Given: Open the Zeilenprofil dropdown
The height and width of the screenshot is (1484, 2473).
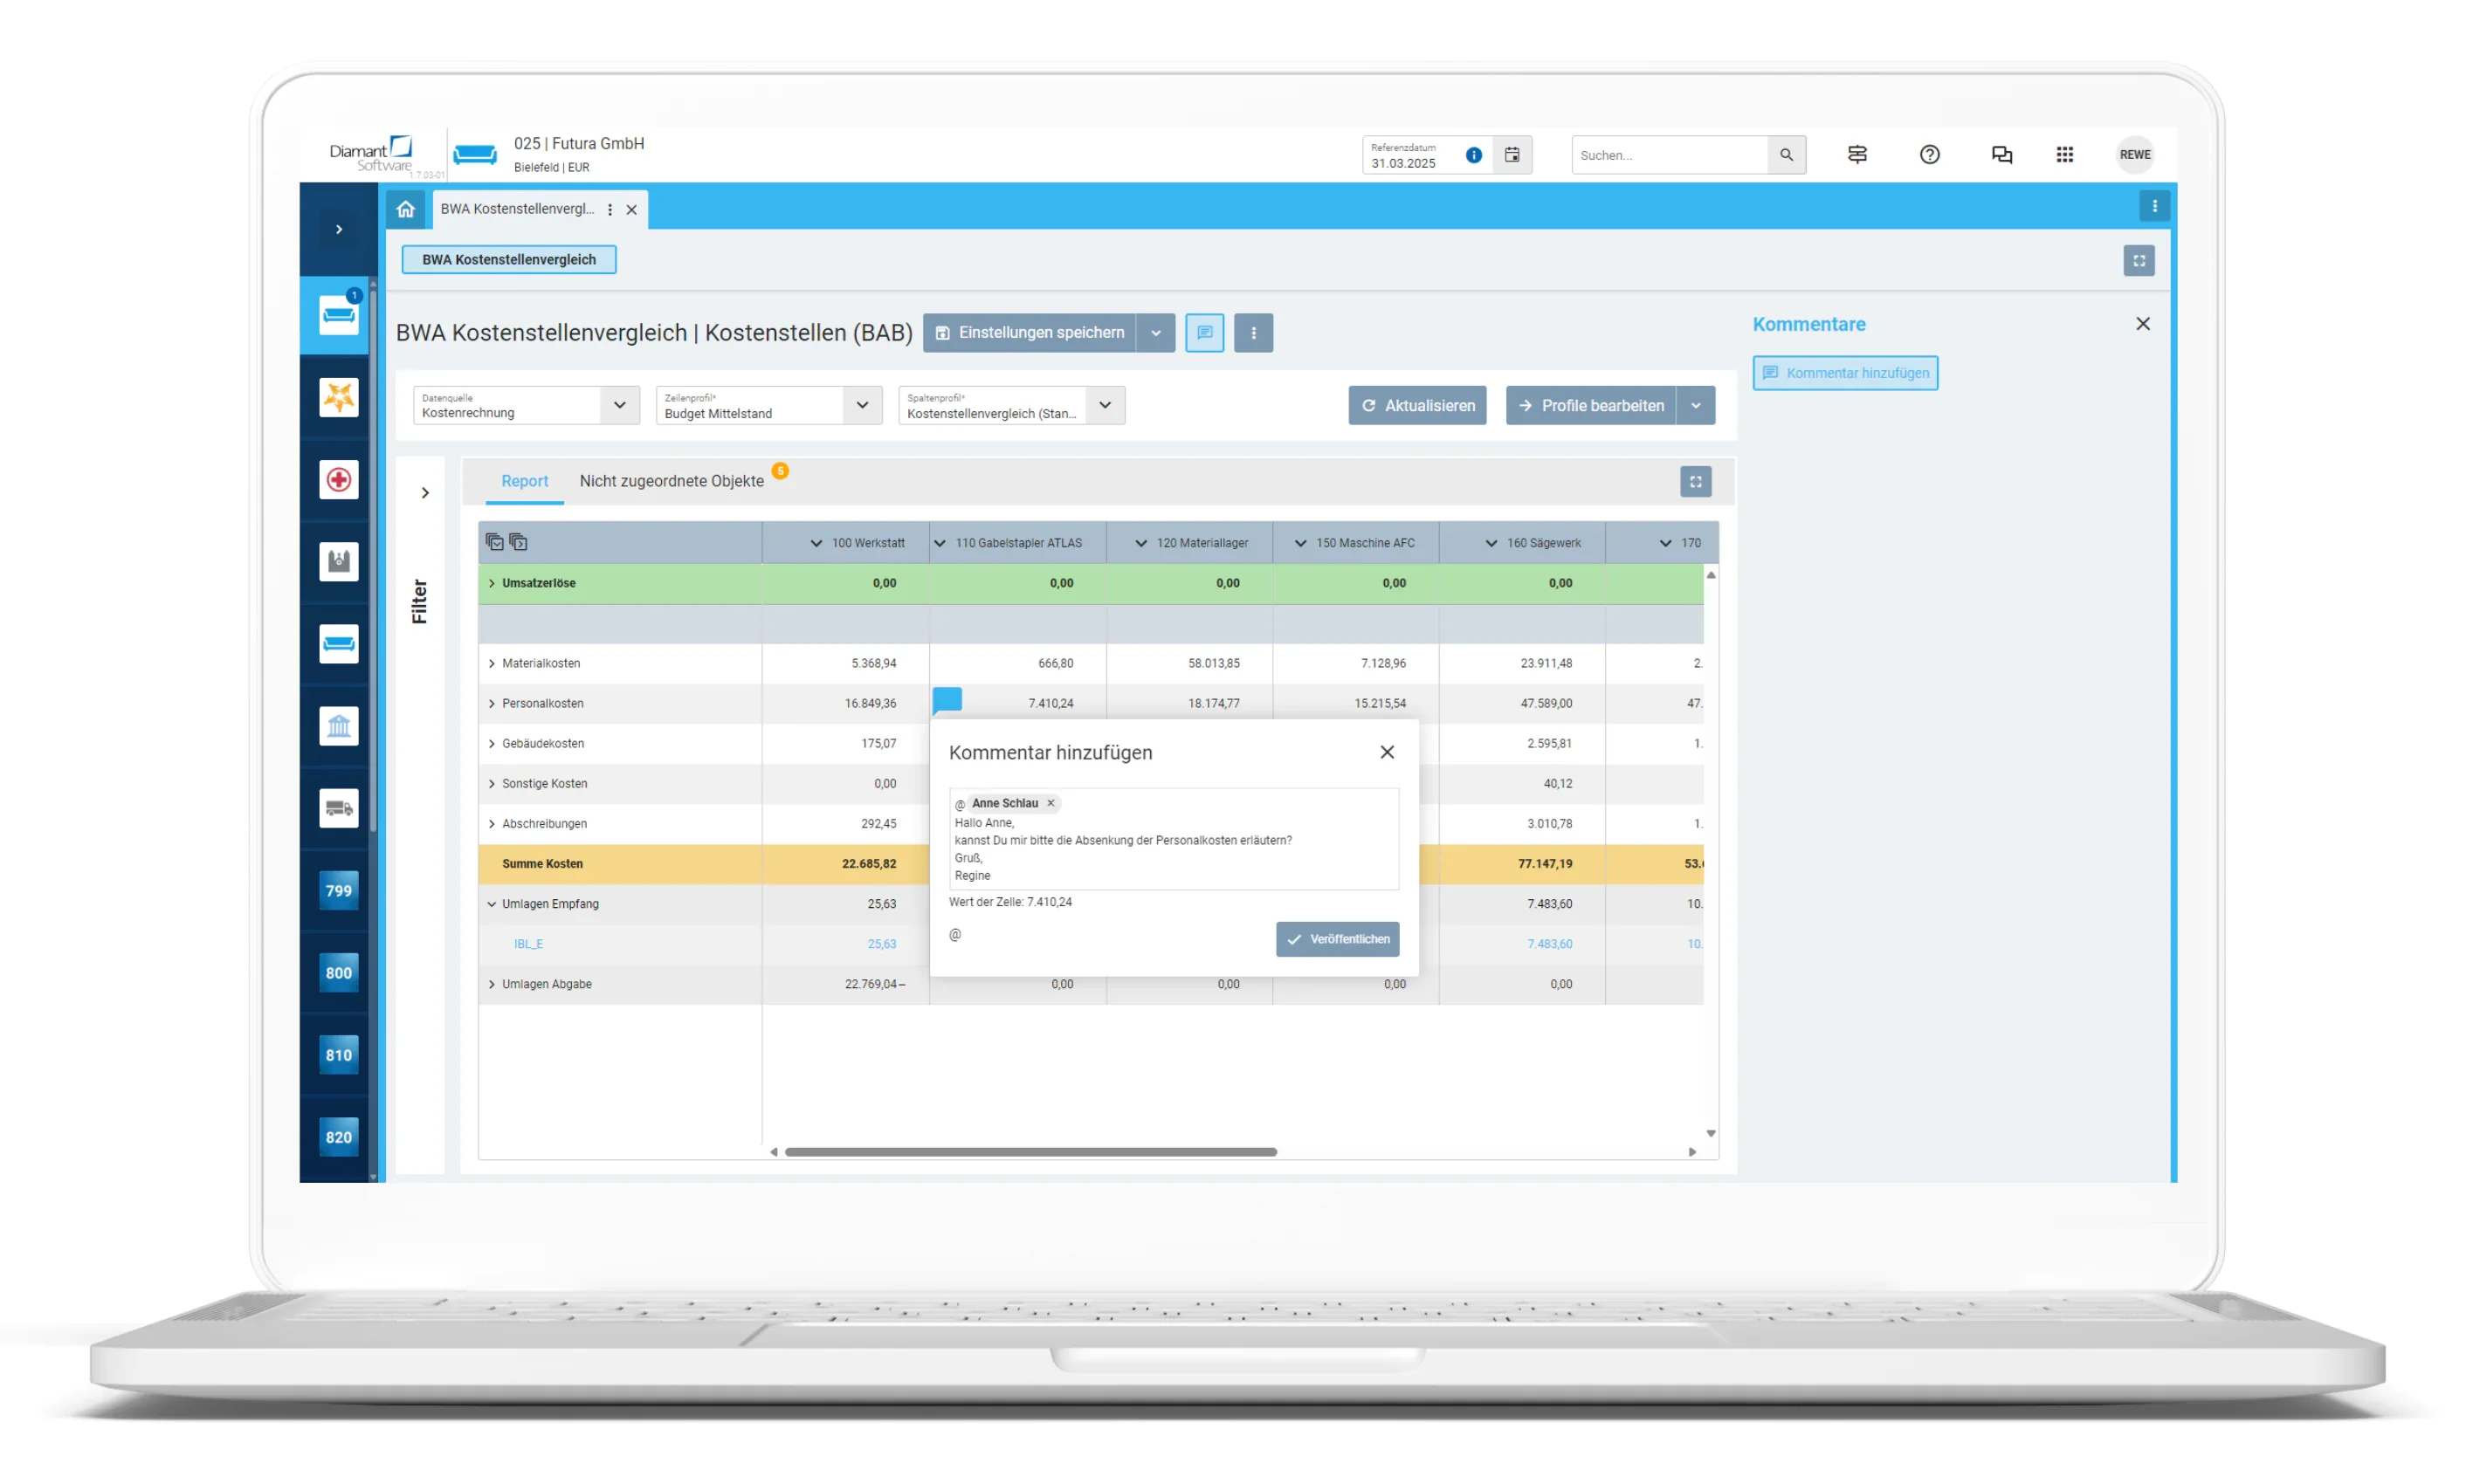Looking at the screenshot, I should click(861, 405).
